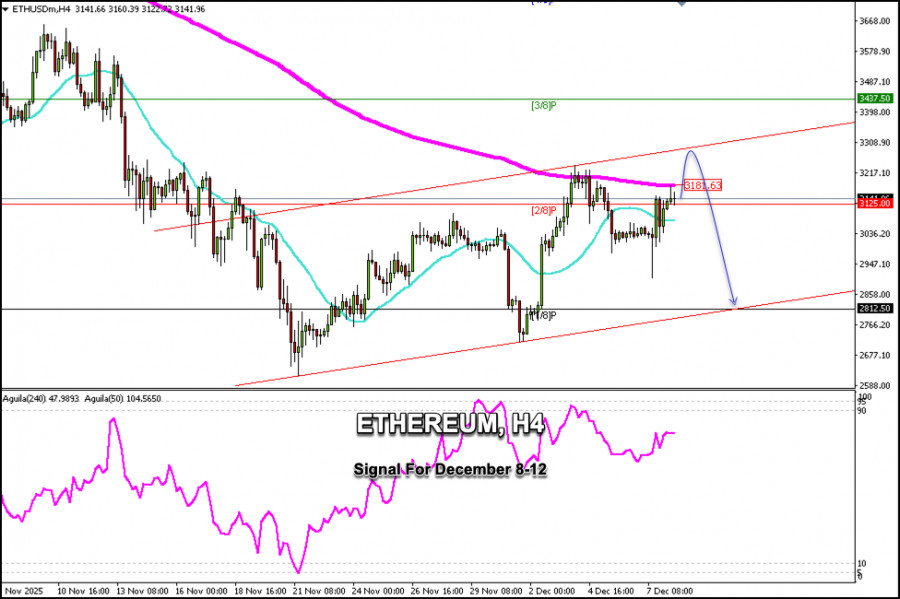Image resolution: width=900 pixels, height=599 pixels.
Task: Click the red boxed 3181.63 price label
Action: [703, 185]
